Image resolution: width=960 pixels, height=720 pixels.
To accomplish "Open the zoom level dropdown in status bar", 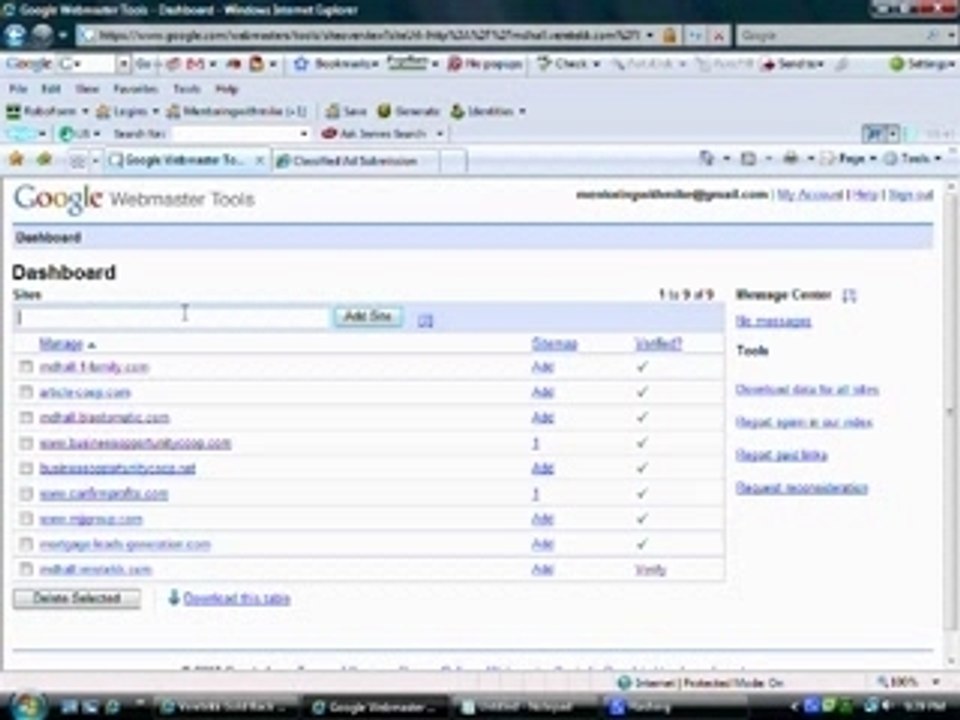I will (936, 681).
